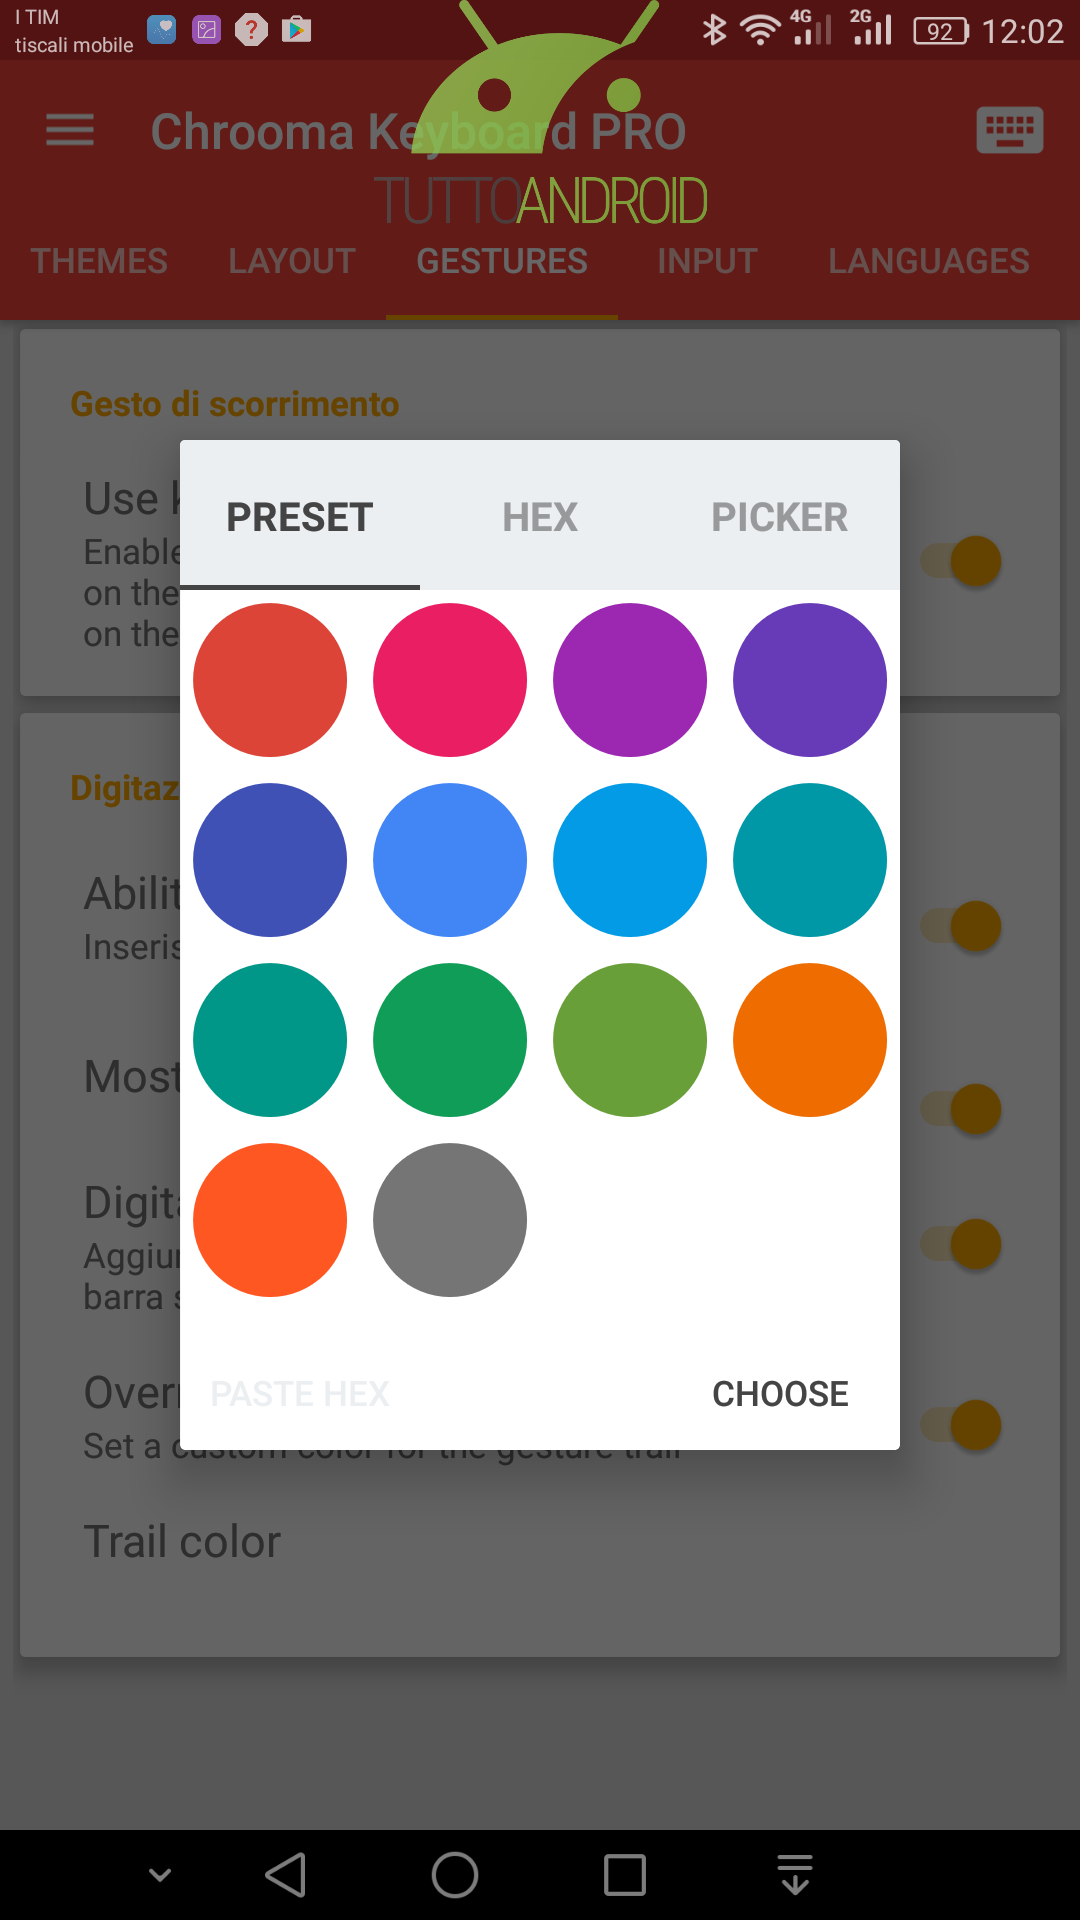Toggle the first gesture scrolling switch

(962, 561)
